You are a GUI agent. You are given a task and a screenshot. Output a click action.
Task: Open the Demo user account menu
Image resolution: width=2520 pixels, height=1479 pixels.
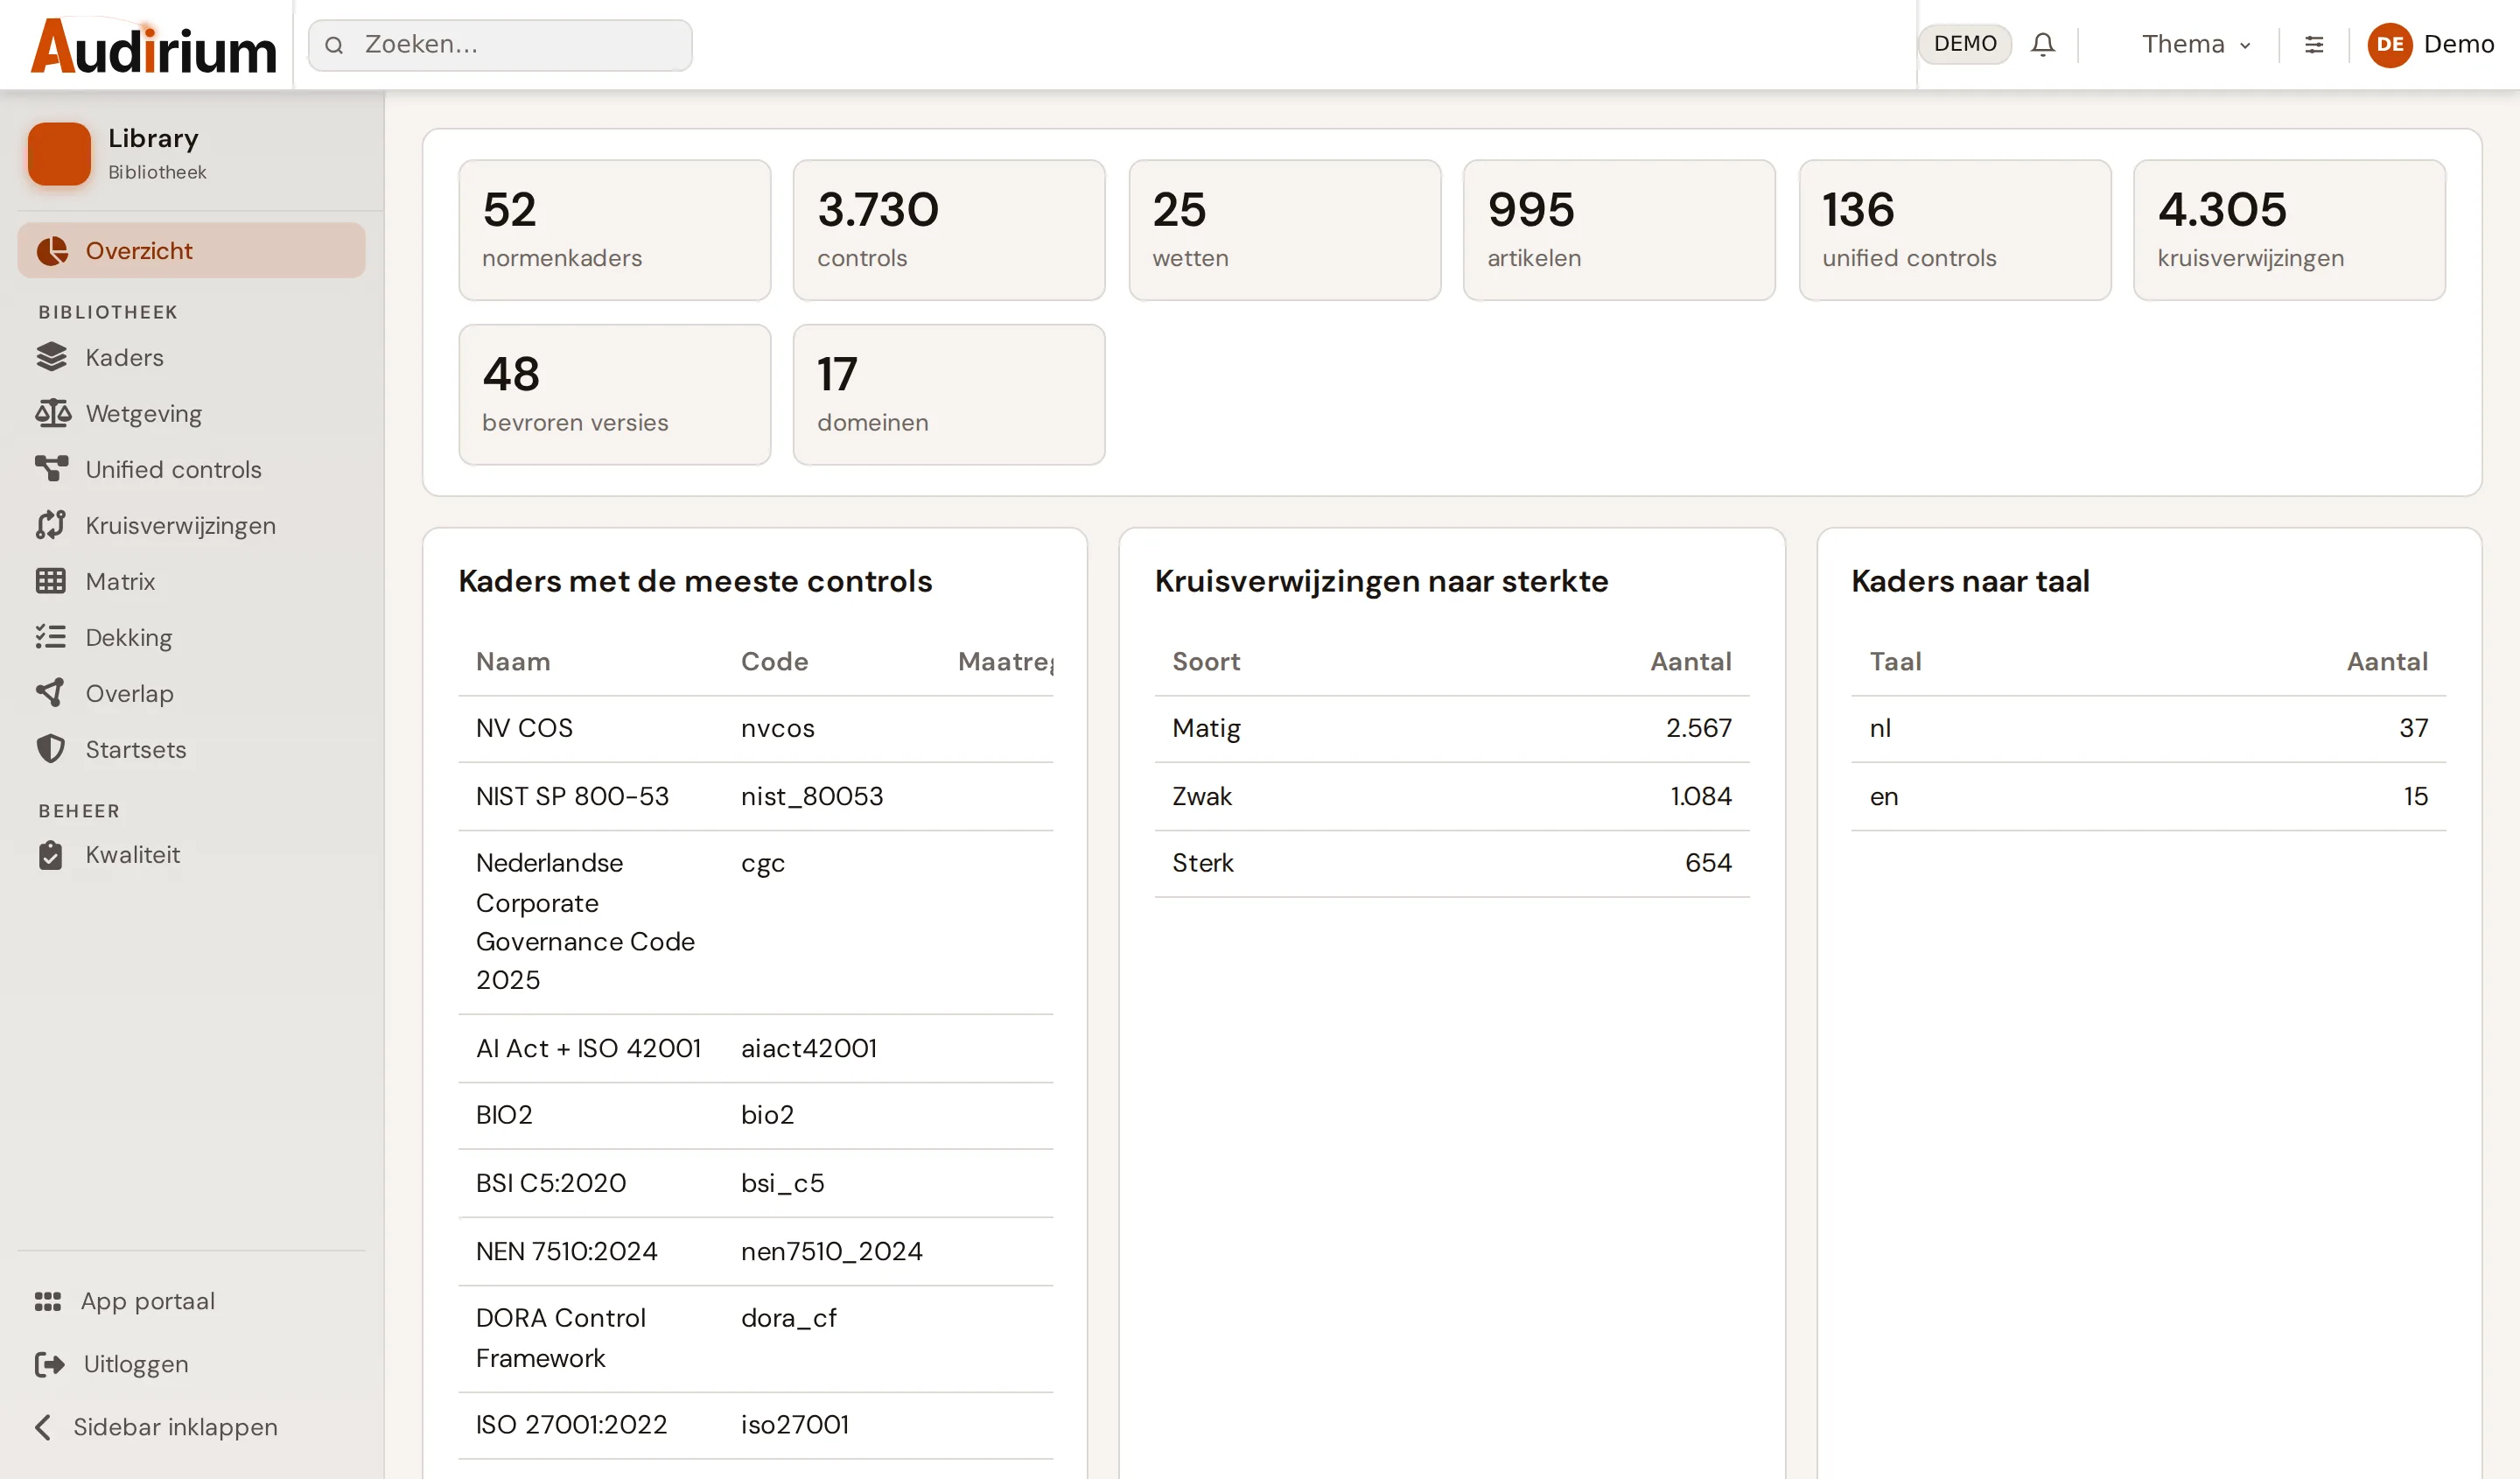click(2431, 45)
